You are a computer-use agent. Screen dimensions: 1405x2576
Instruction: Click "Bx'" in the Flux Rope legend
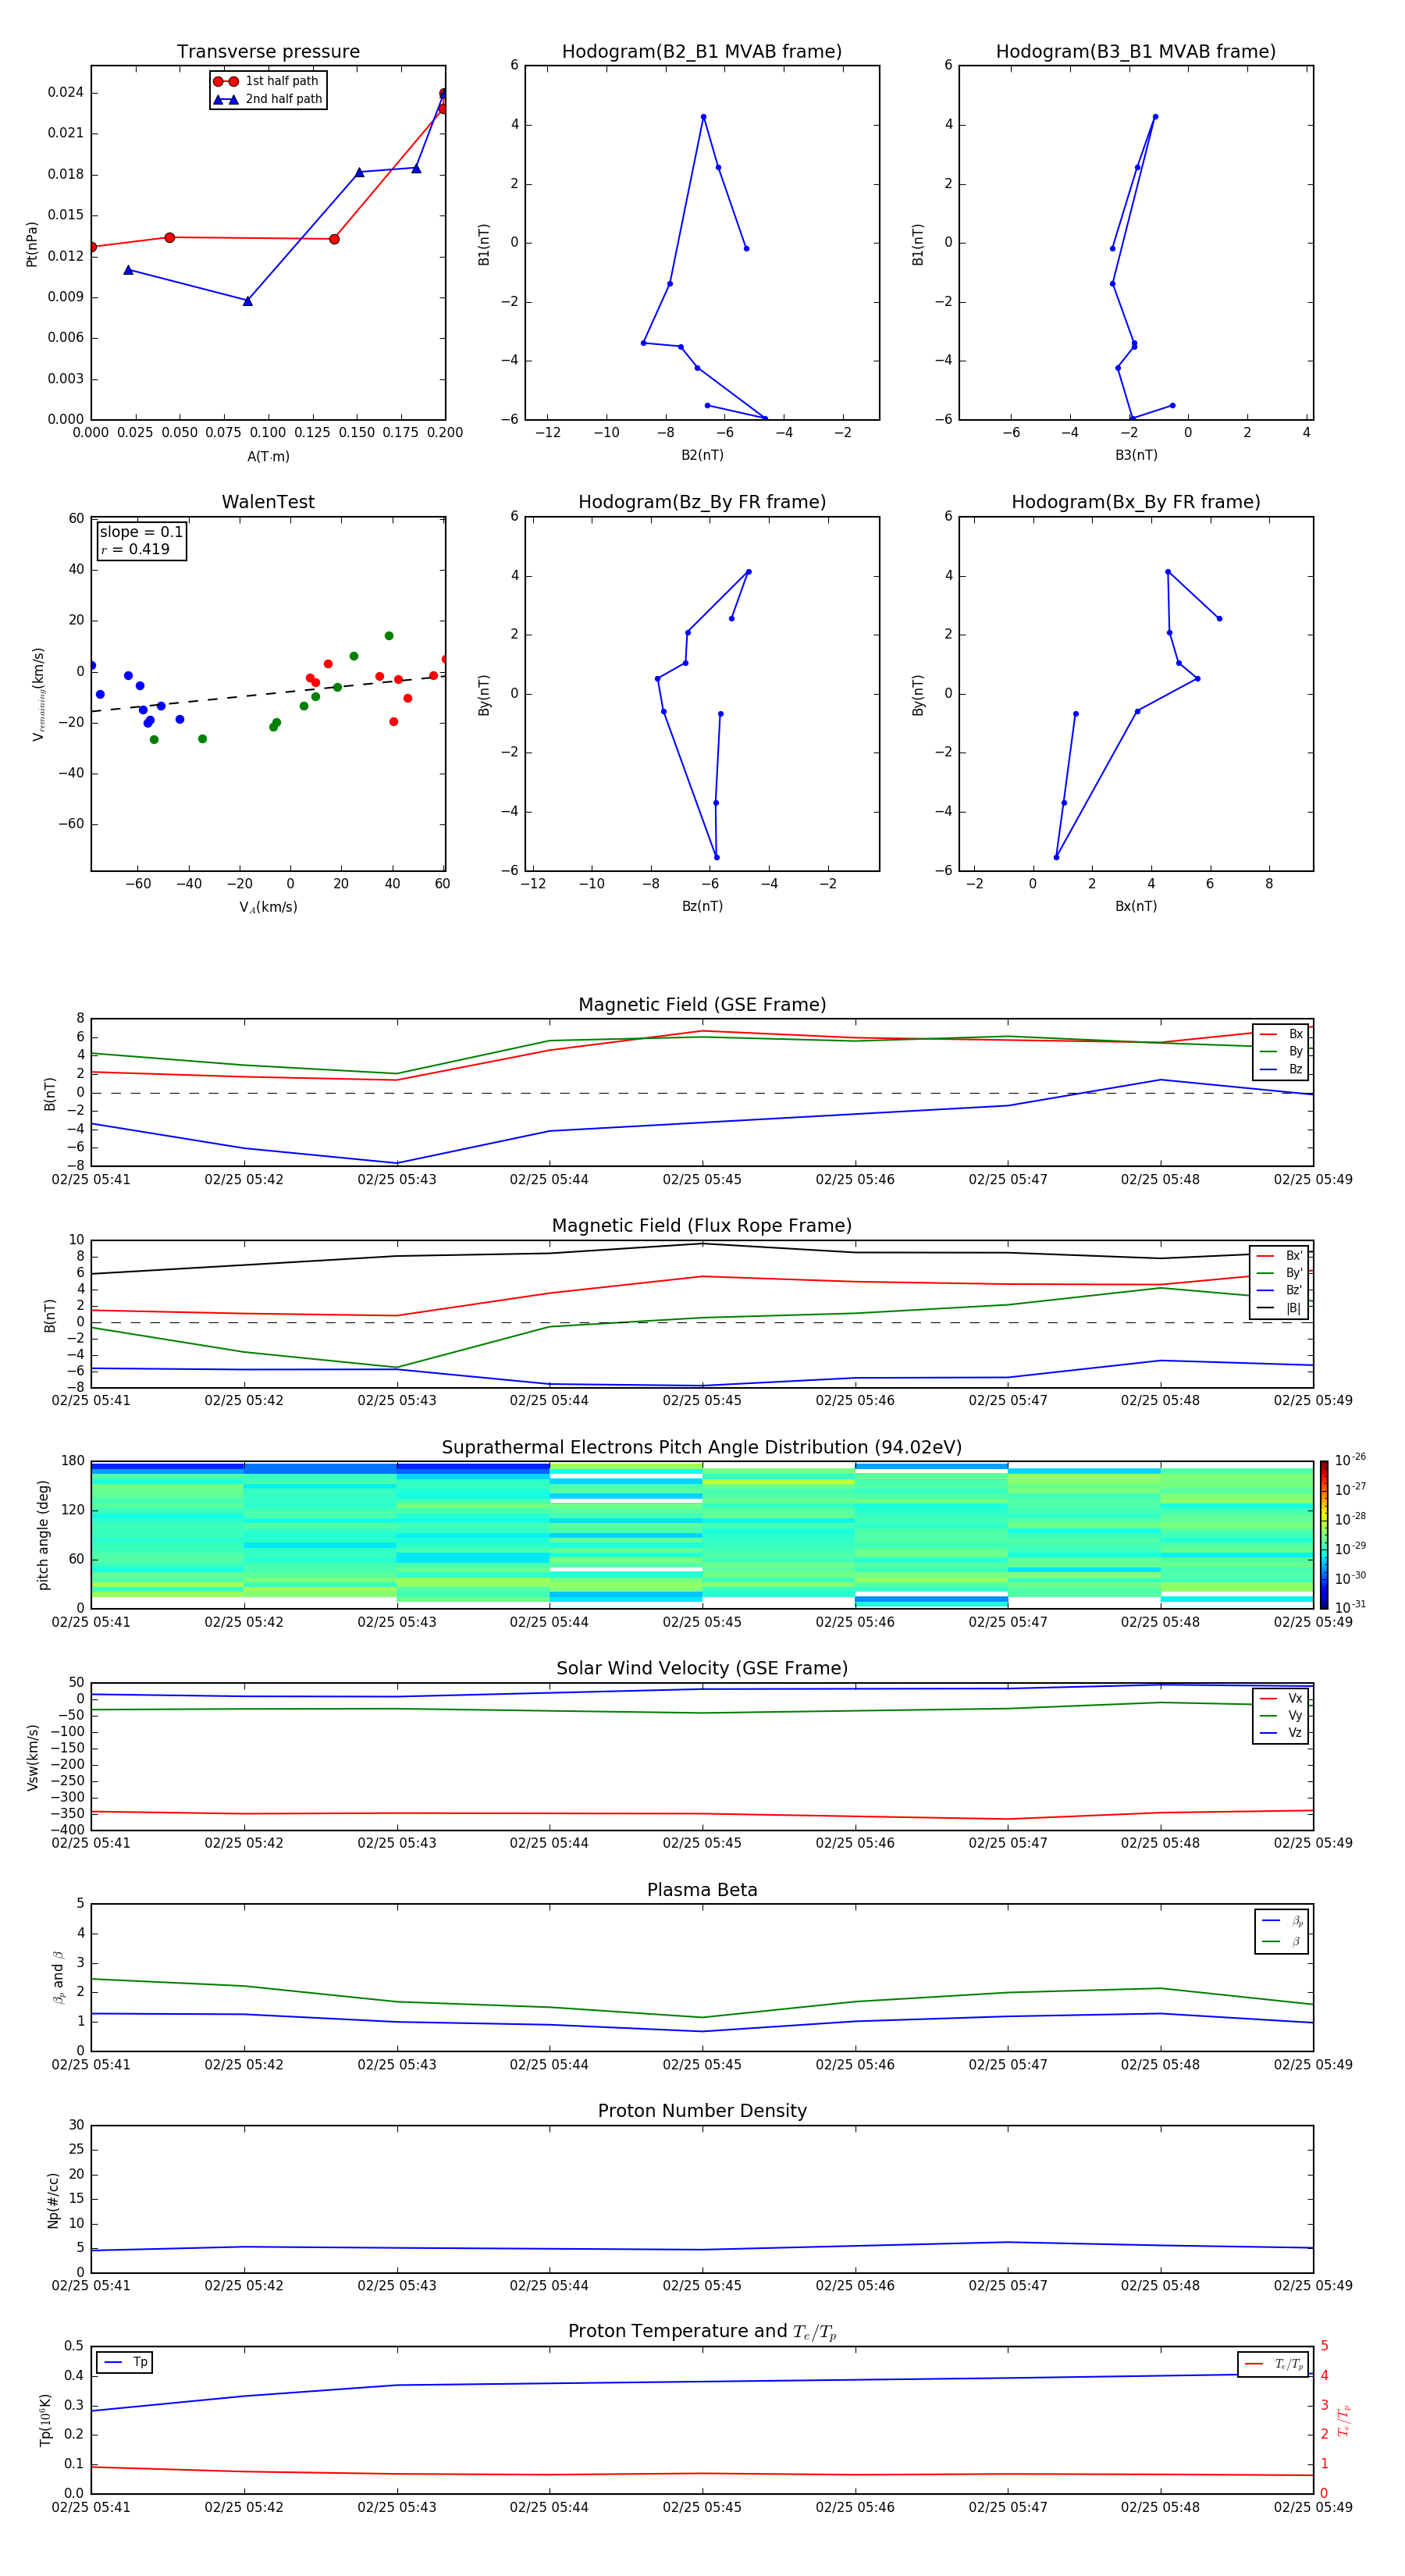click(x=1280, y=1256)
